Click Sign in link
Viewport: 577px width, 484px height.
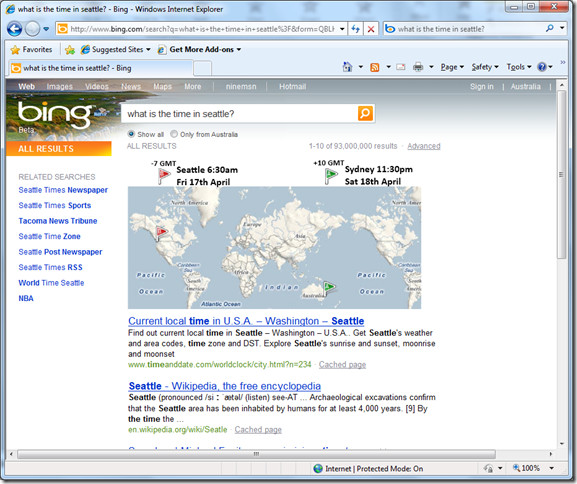482,86
